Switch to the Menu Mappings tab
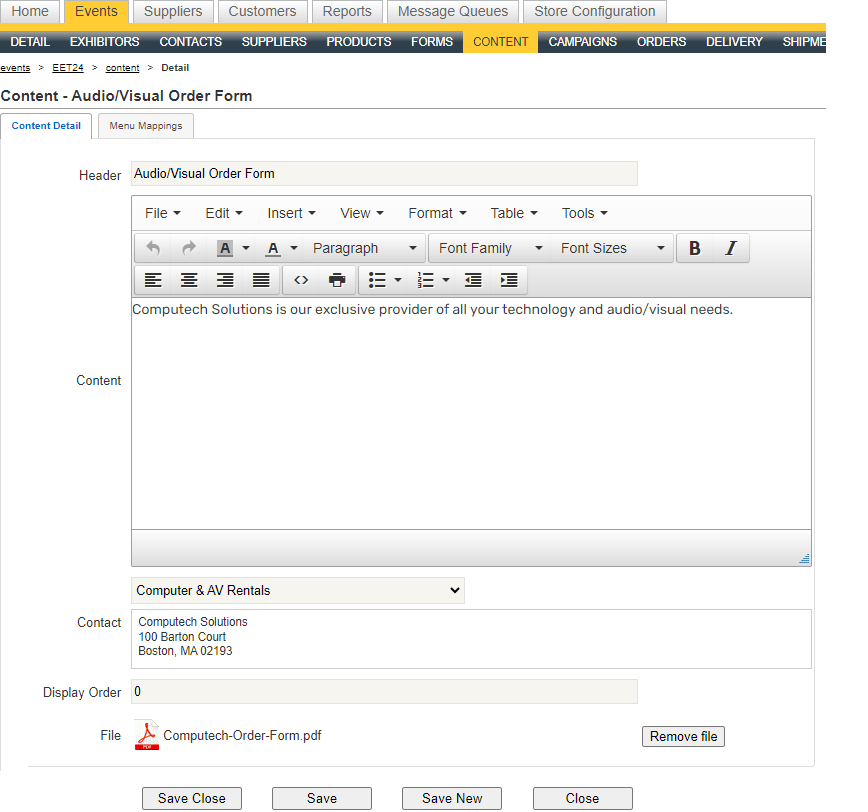868x812 pixels. (145, 126)
